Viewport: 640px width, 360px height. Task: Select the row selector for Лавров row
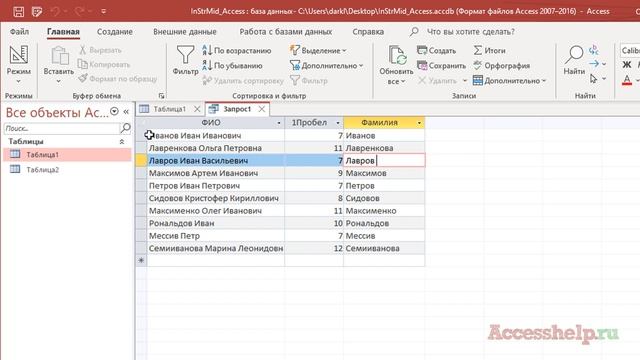(x=141, y=160)
